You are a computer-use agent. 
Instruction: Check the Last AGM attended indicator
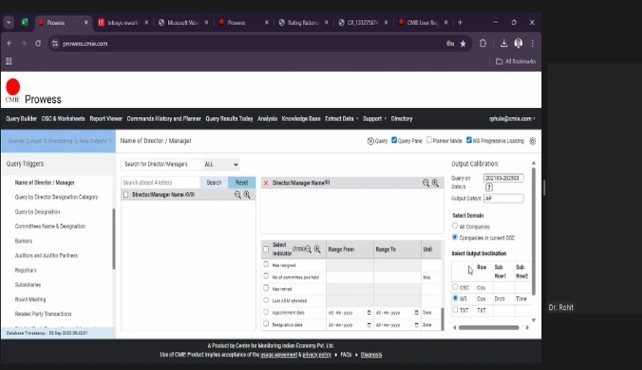266,300
